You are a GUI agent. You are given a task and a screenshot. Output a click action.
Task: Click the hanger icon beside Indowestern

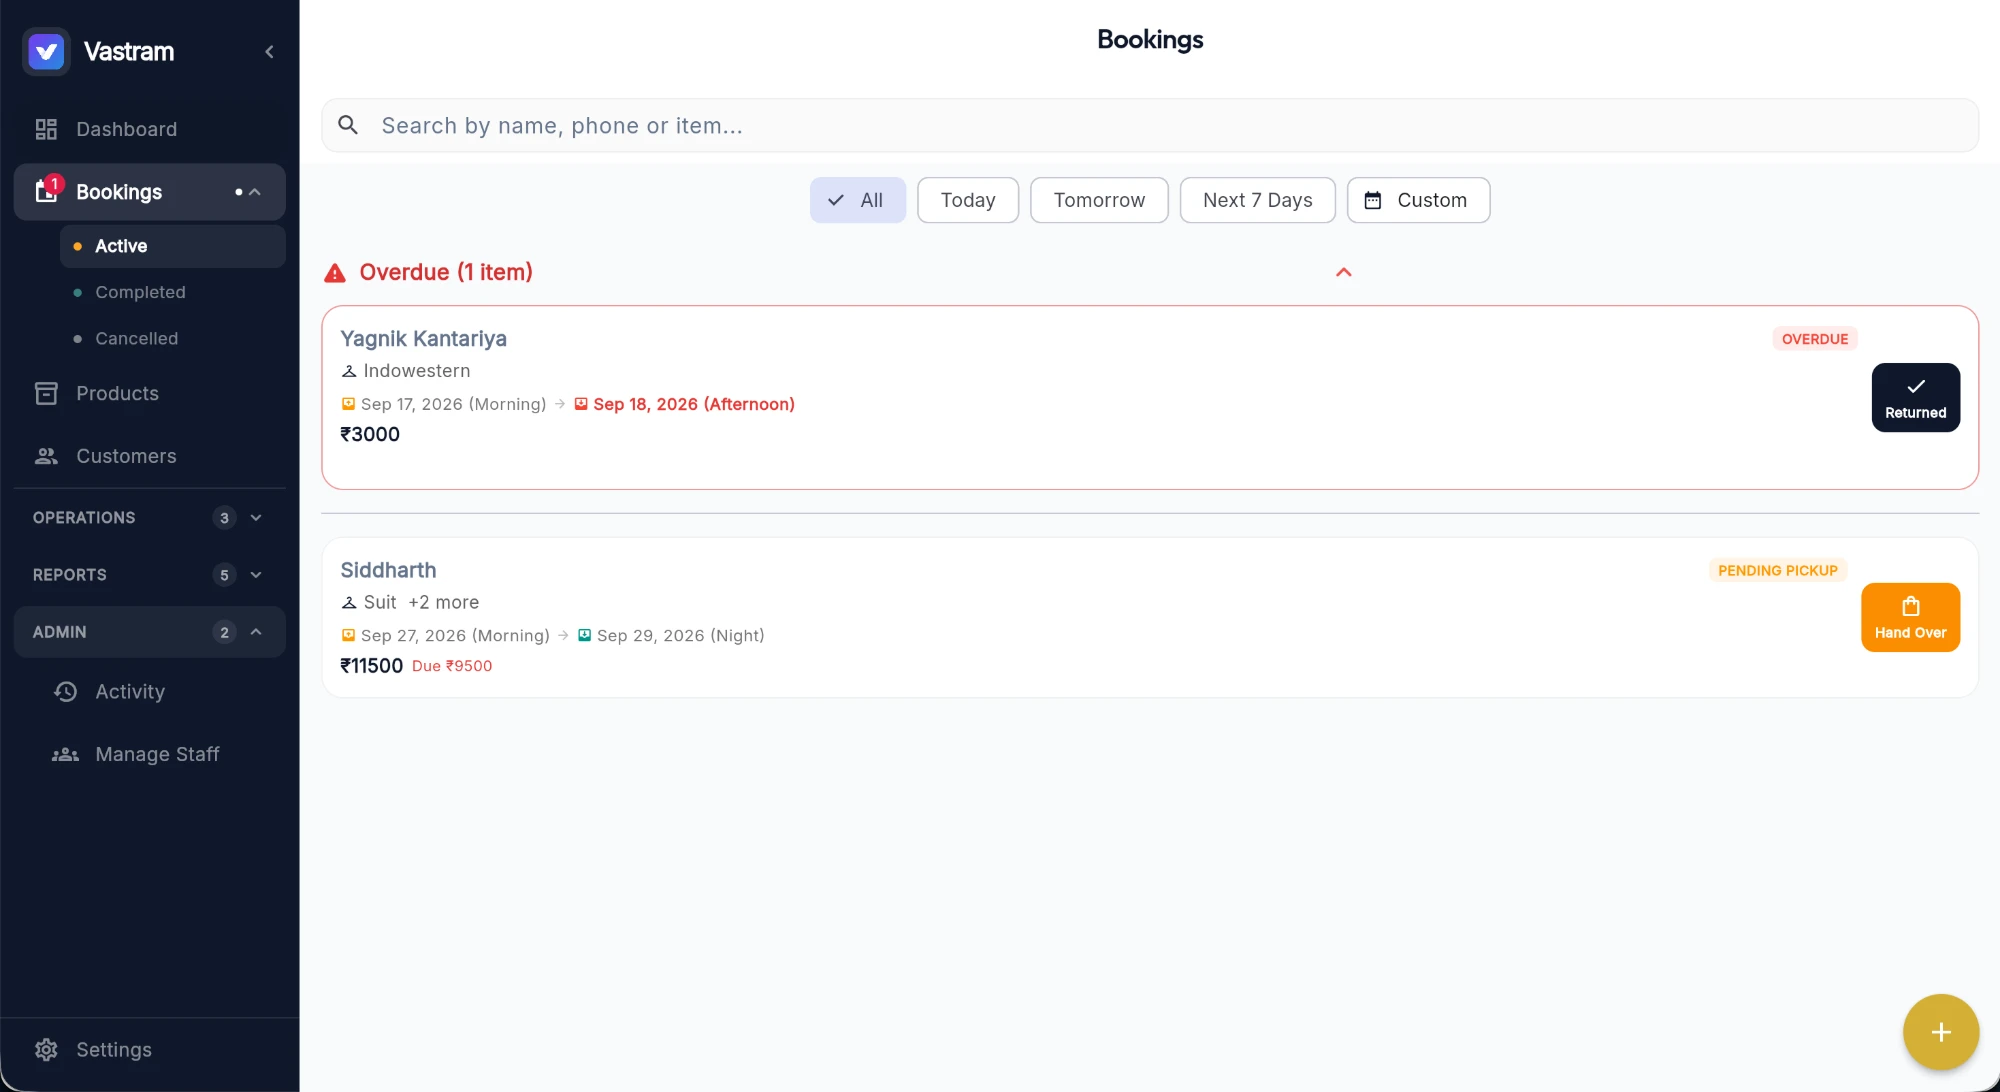(x=349, y=371)
